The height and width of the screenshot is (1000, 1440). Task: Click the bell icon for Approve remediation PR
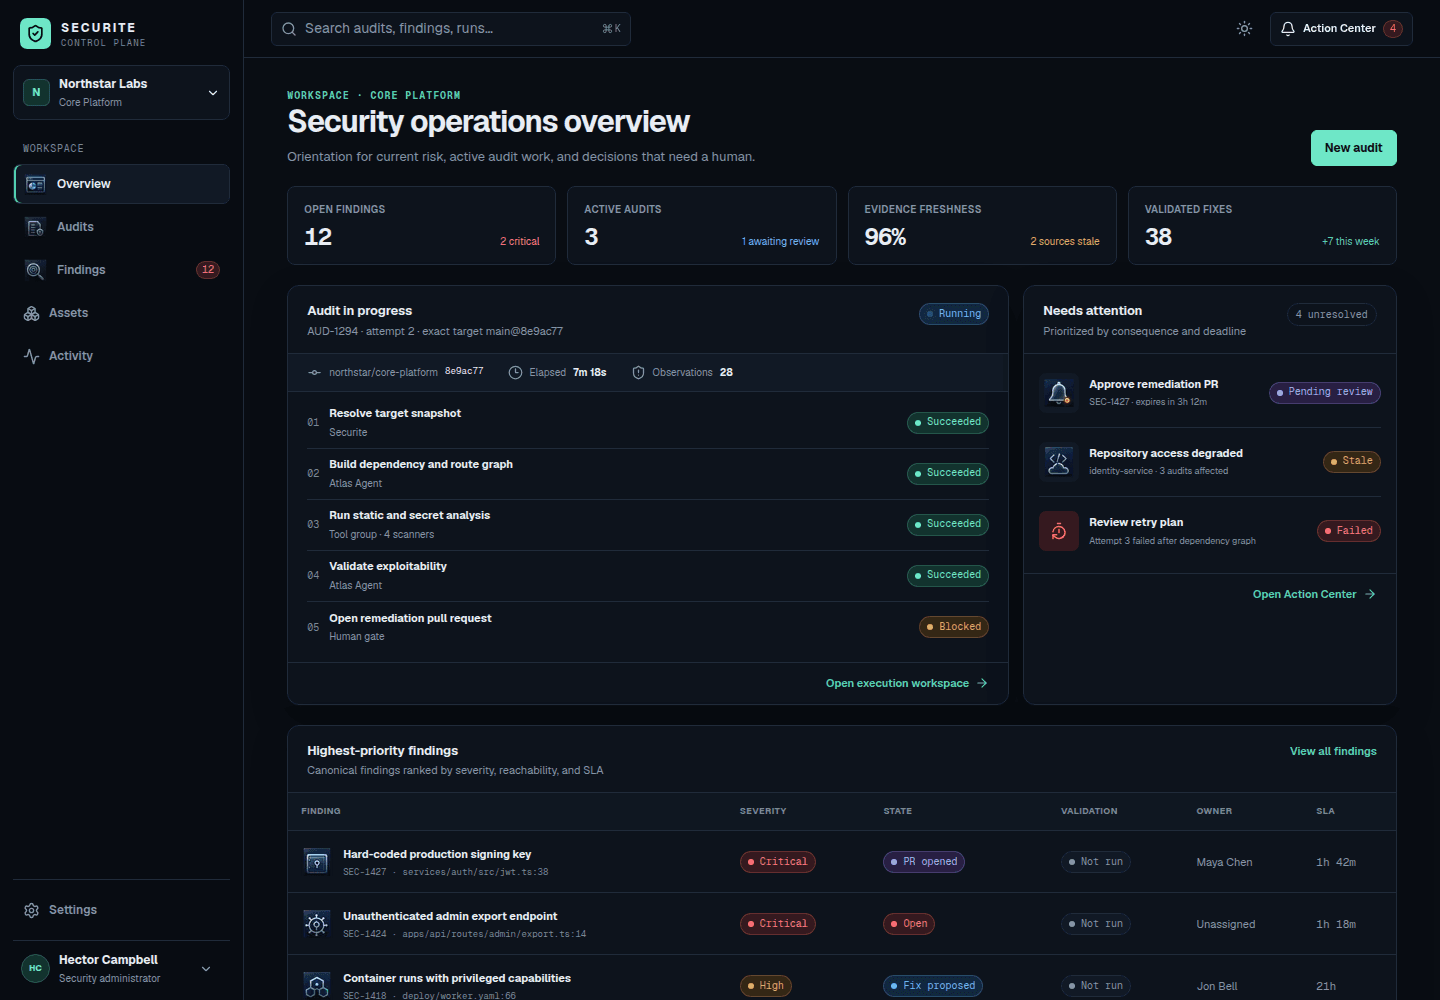(x=1059, y=392)
